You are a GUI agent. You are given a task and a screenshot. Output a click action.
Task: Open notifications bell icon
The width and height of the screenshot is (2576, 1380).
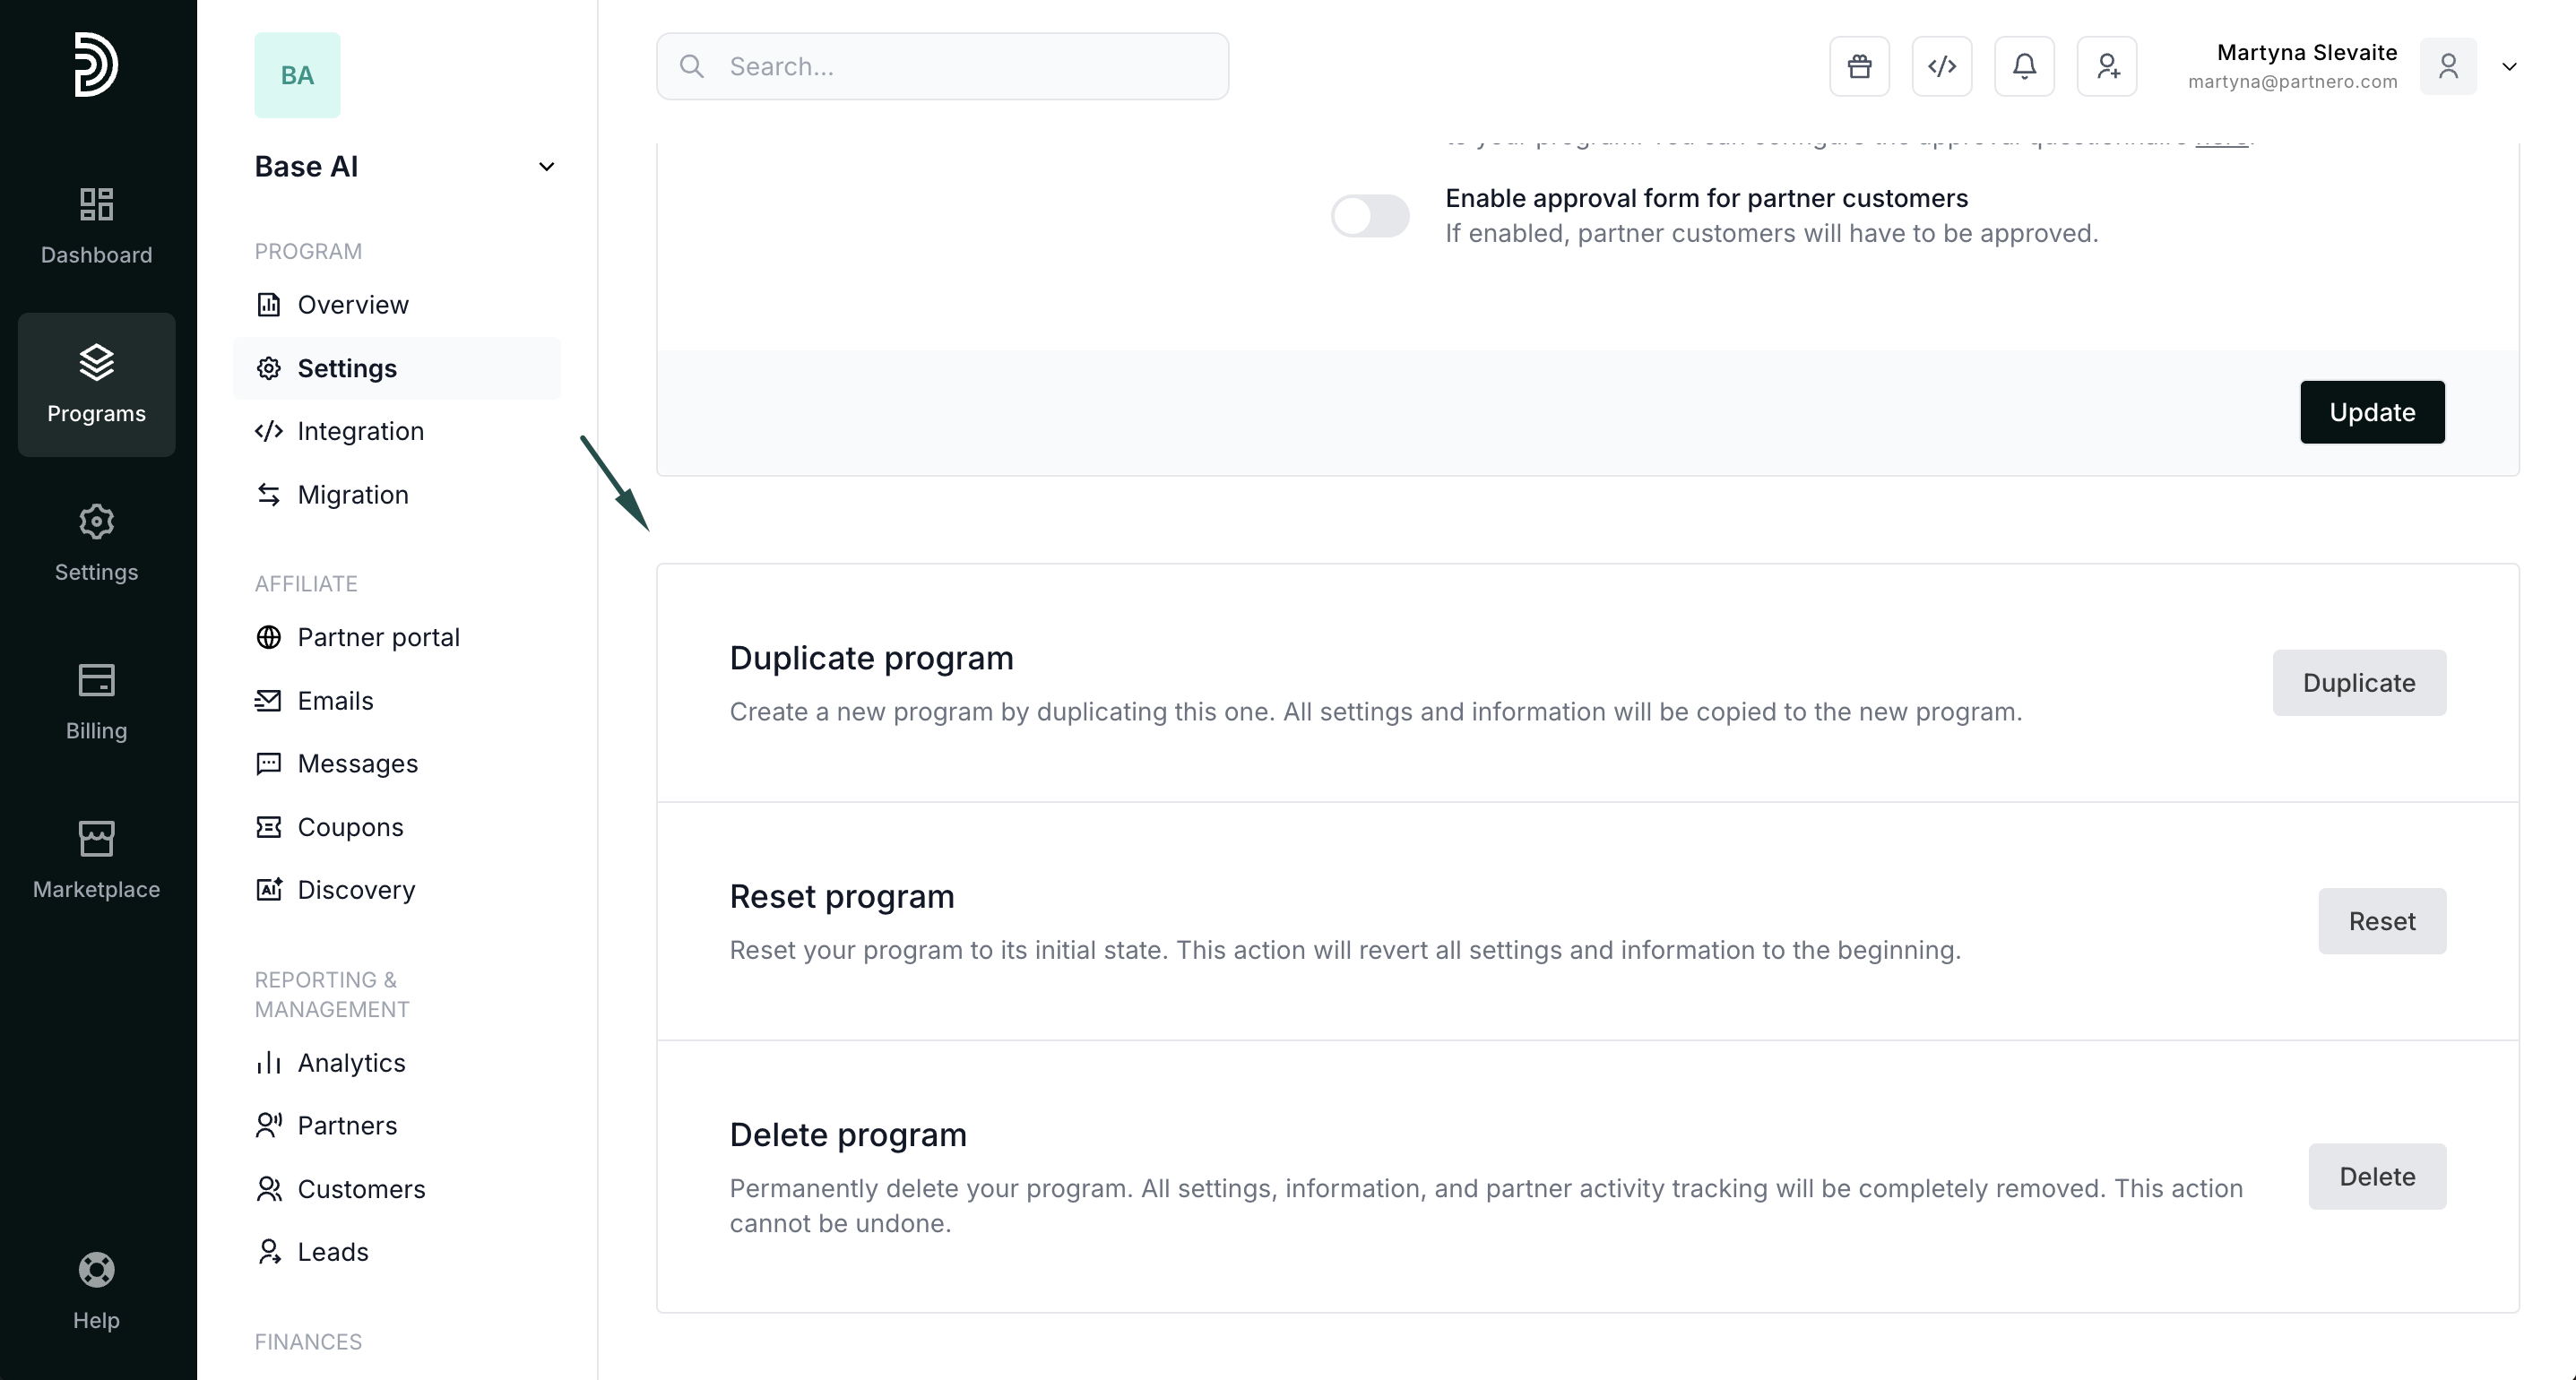[x=2024, y=66]
